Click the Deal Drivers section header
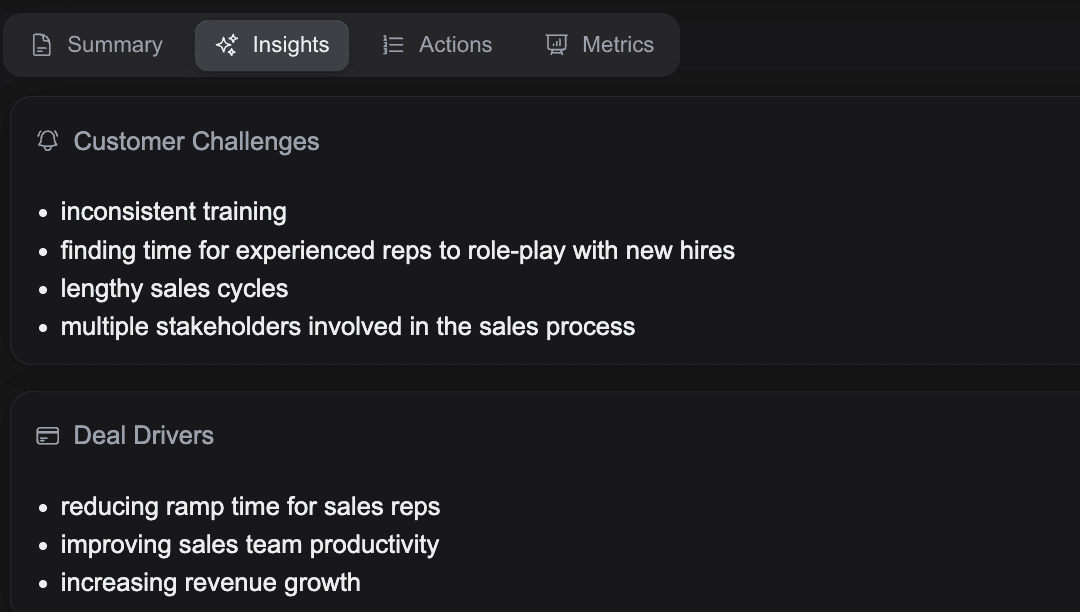Screen dimensions: 1080x612 coord(143,435)
